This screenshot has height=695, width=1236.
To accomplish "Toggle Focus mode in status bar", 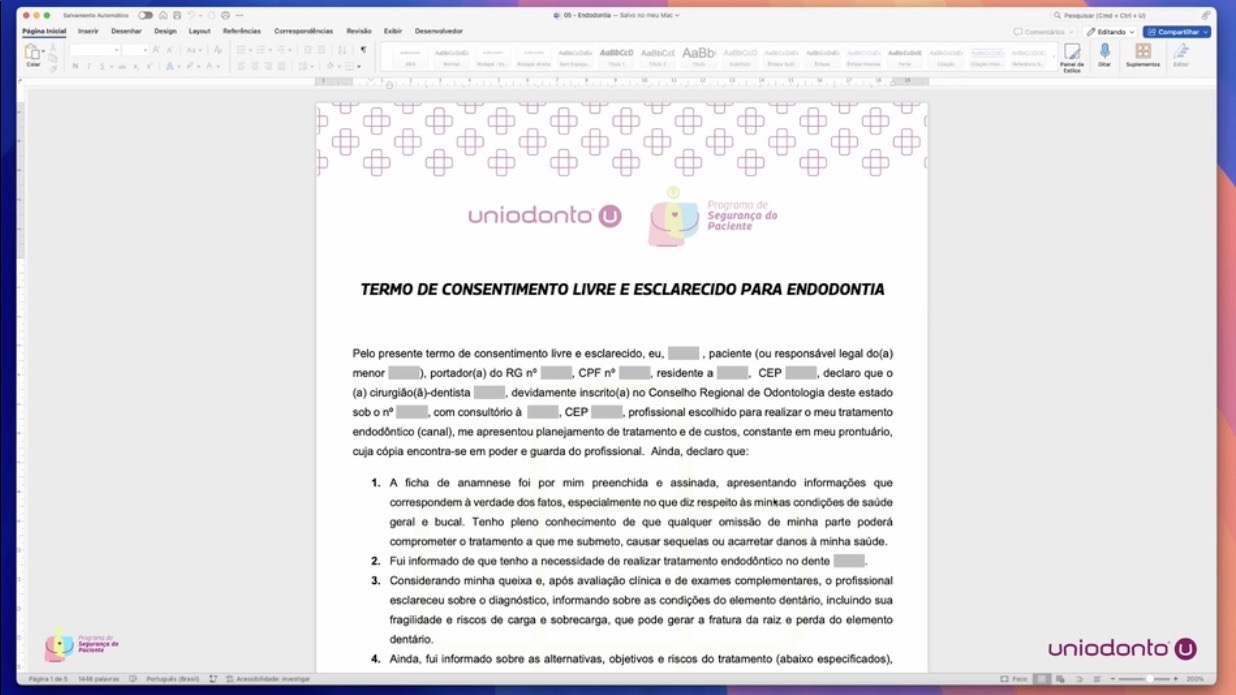I will [x=1014, y=679].
